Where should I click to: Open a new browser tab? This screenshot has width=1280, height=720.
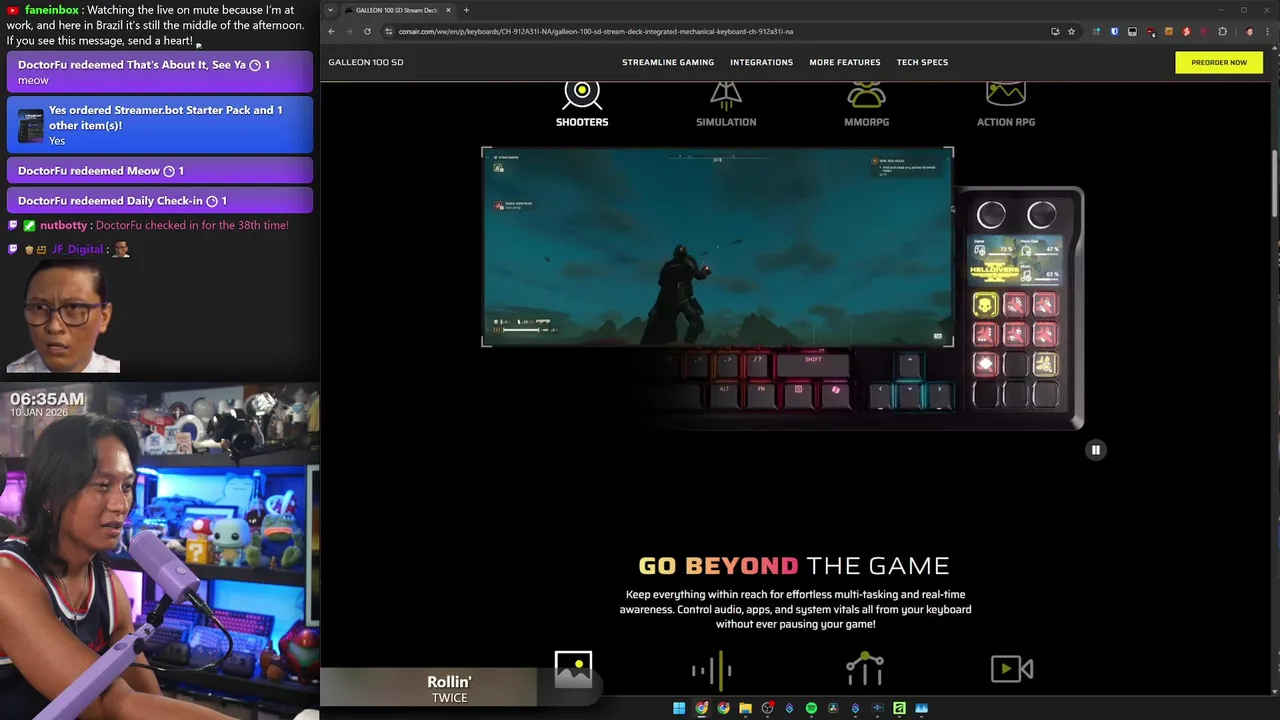tap(466, 10)
